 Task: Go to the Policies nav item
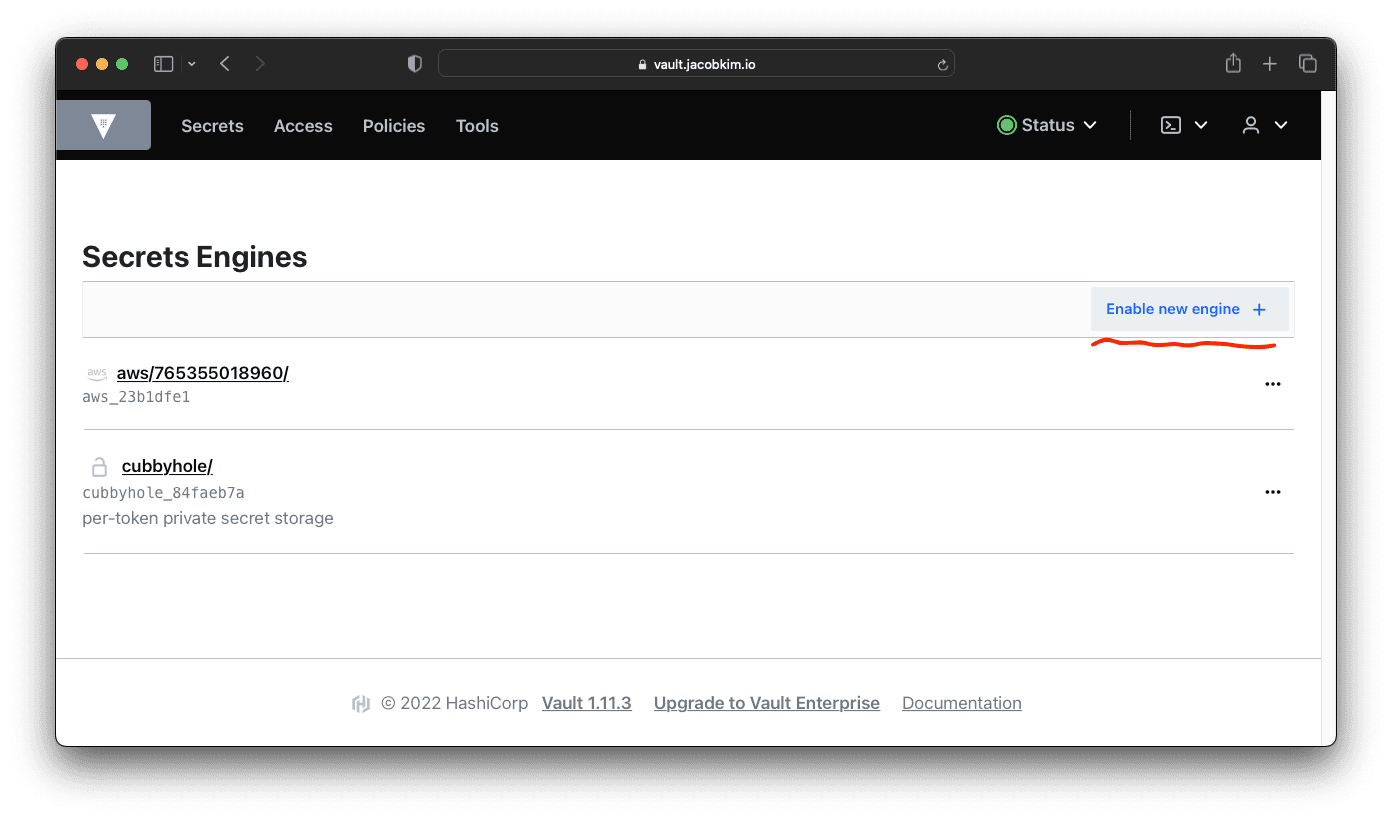[x=393, y=126]
